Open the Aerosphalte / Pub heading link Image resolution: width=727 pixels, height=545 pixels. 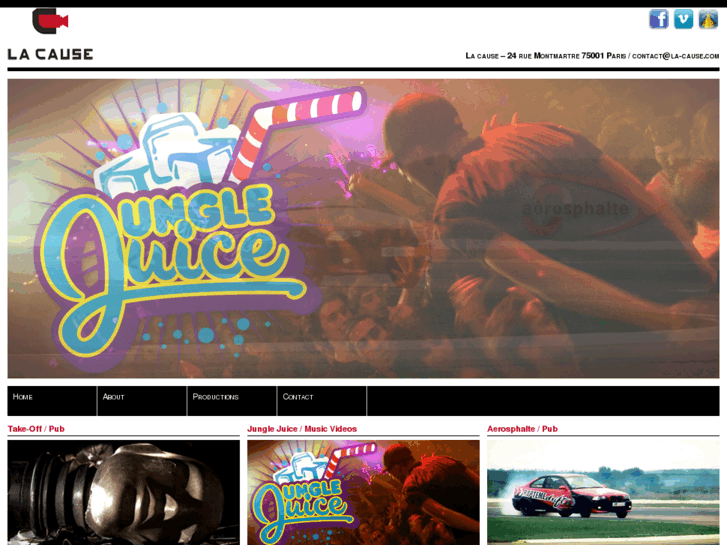pos(522,429)
